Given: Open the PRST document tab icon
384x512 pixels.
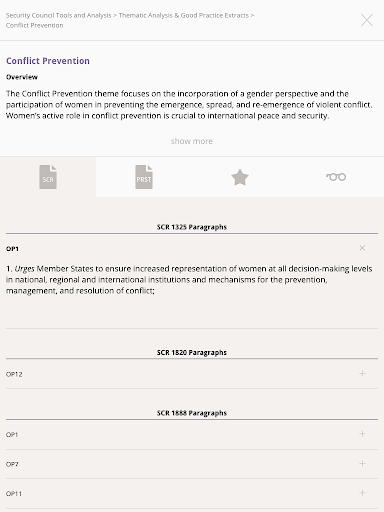Looking at the screenshot, I should tap(144, 177).
